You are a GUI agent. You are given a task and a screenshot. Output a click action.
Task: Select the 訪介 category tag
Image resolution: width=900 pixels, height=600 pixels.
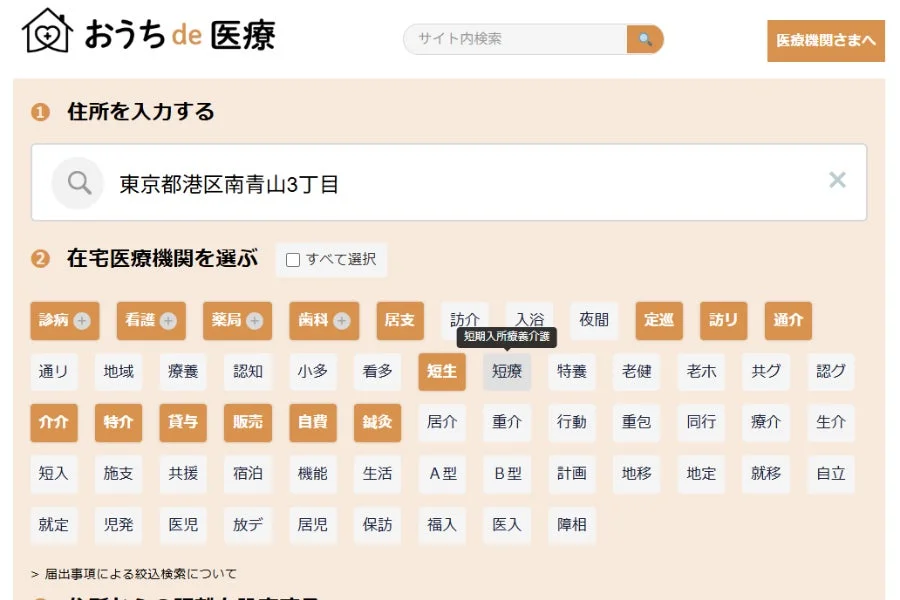point(465,320)
